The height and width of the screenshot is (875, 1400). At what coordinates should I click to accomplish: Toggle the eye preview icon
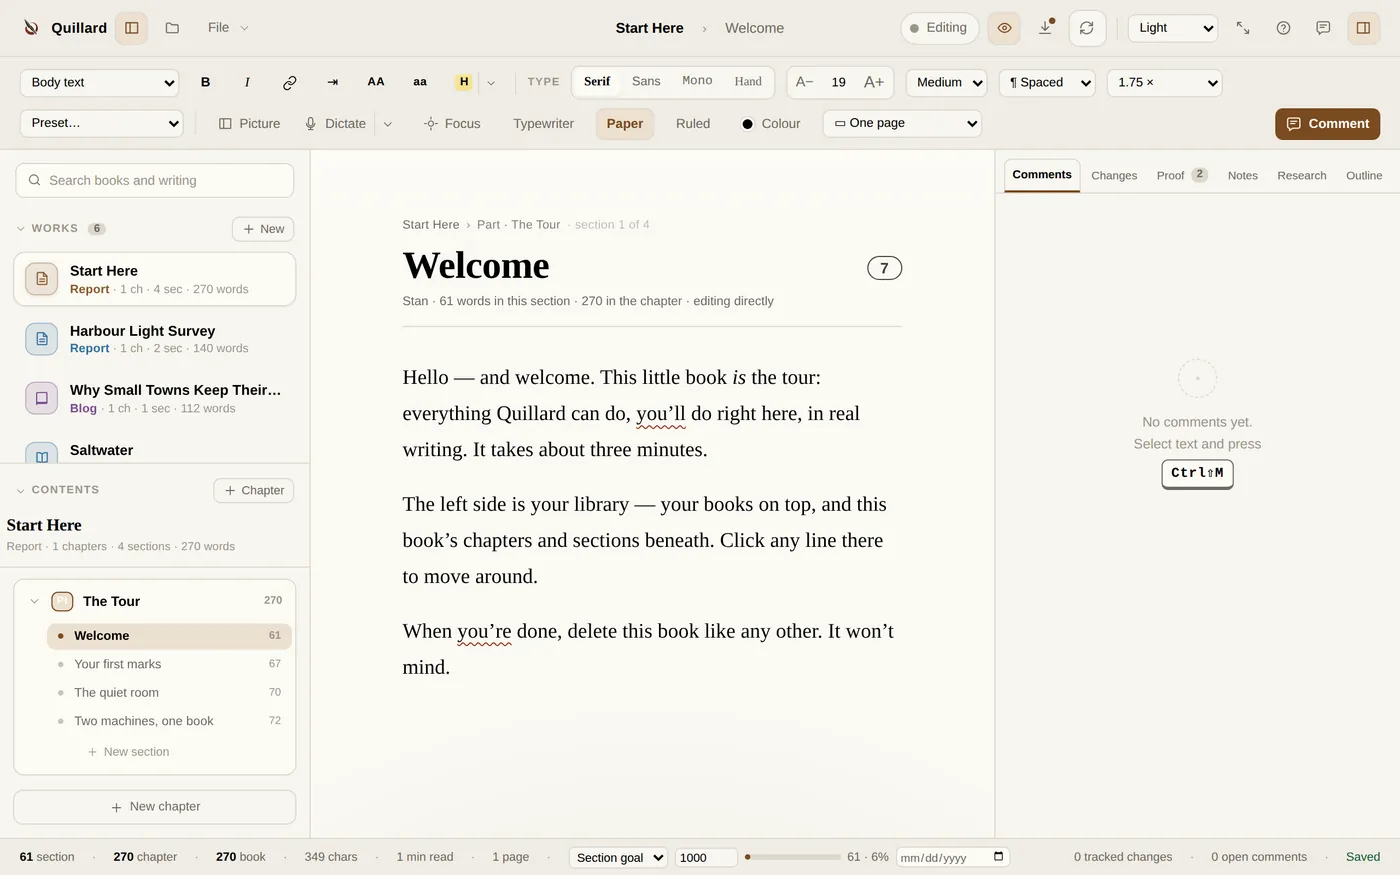(x=1004, y=28)
